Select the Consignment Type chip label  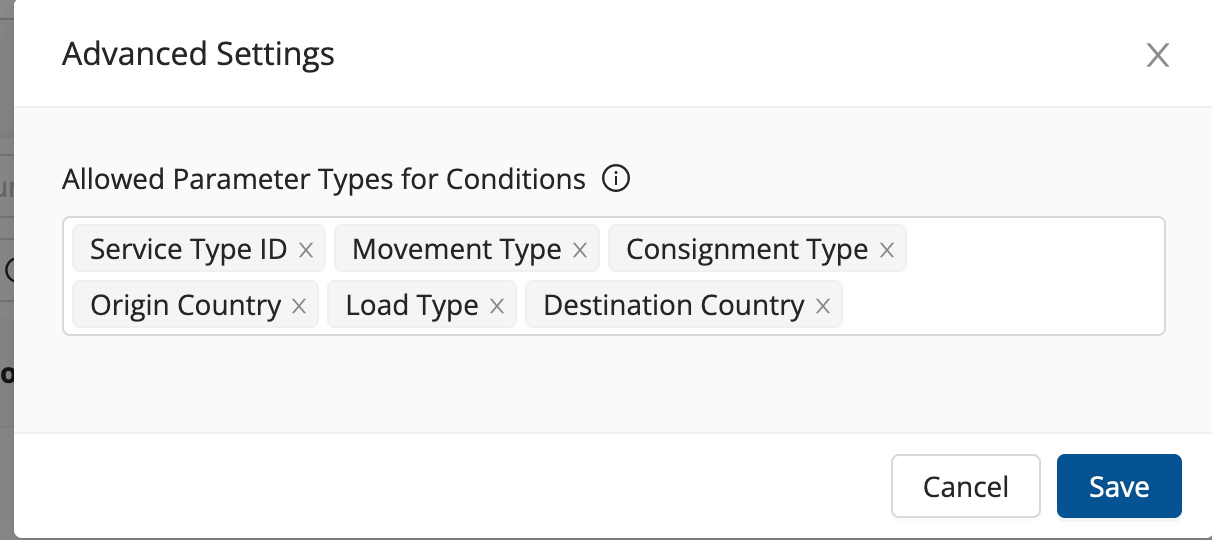tap(746, 249)
